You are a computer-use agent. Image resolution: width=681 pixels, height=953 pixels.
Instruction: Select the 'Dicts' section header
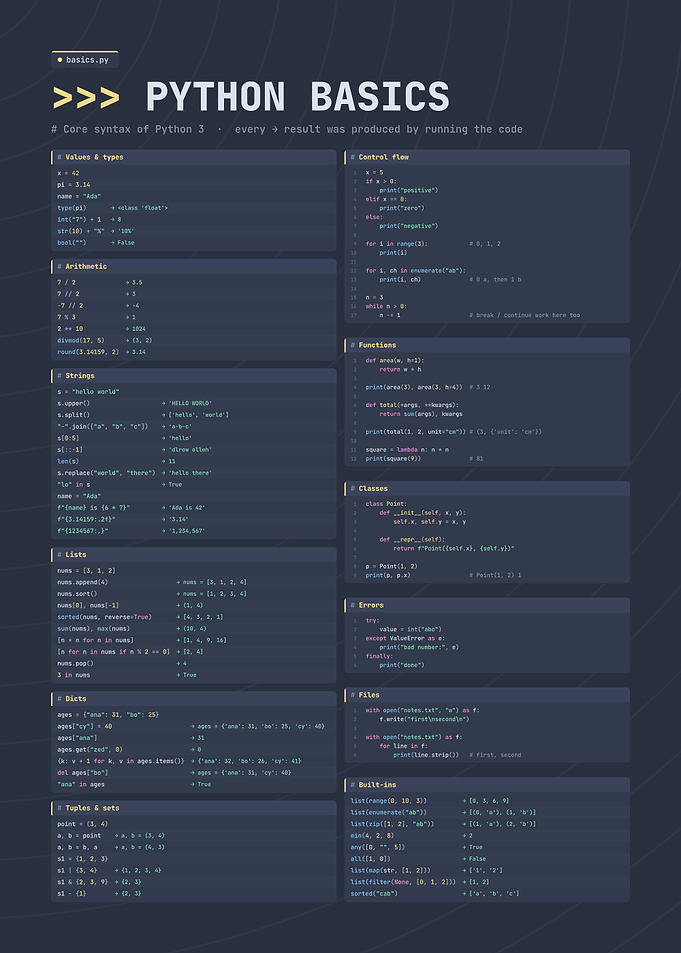tap(193, 698)
